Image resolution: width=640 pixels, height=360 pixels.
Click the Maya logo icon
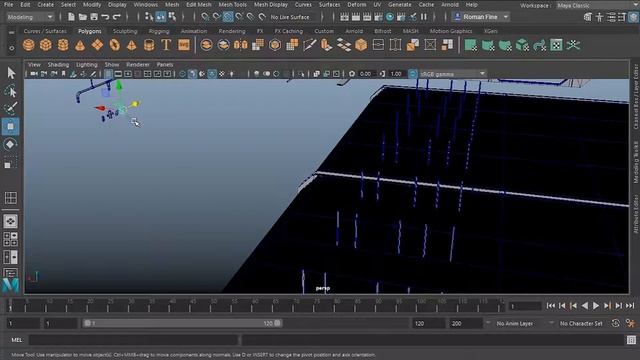pos(11,284)
